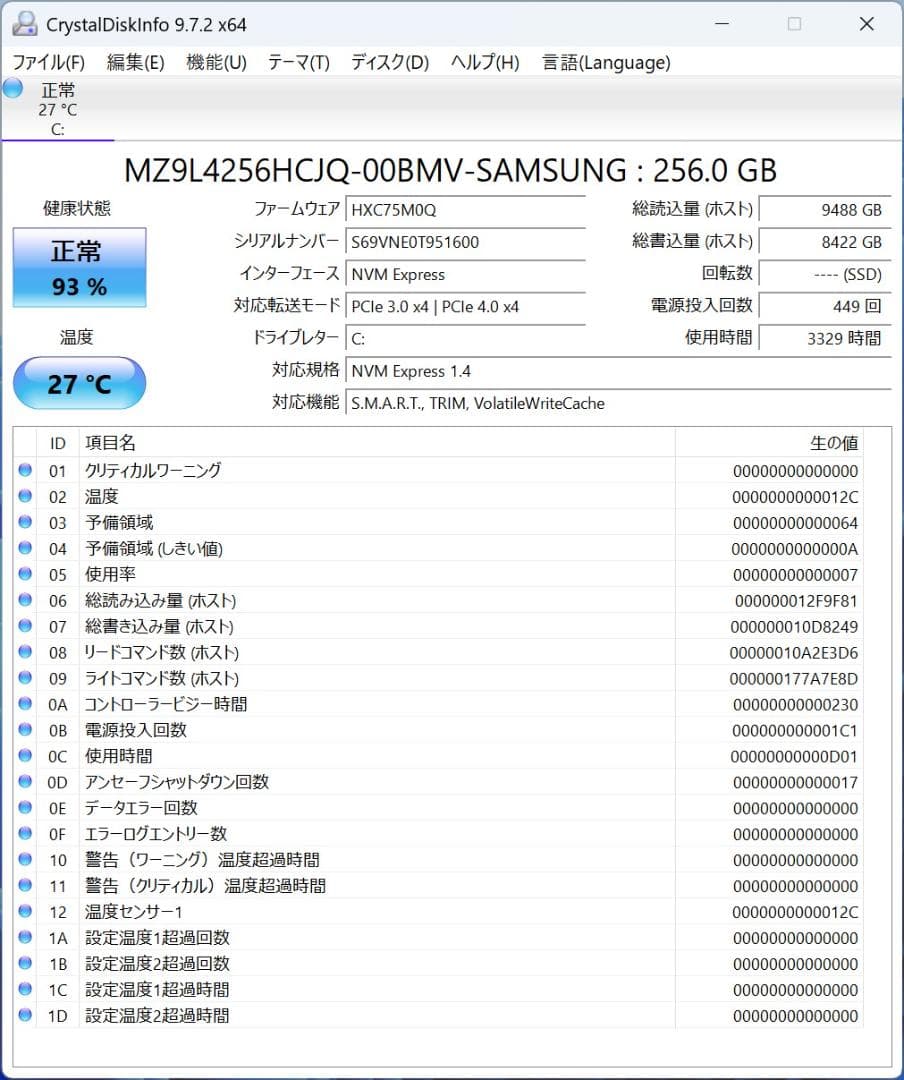904x1080 pixels.
Task: Open the ヘルプ(H) menu
Action: (484, 62)
